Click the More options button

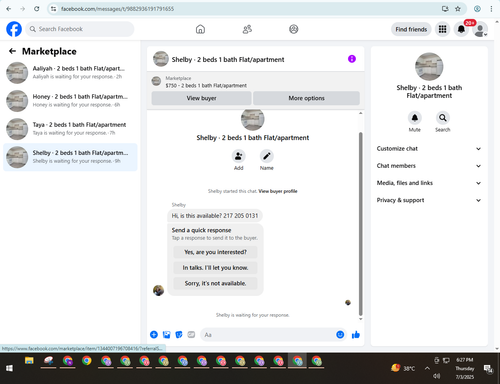306,98
